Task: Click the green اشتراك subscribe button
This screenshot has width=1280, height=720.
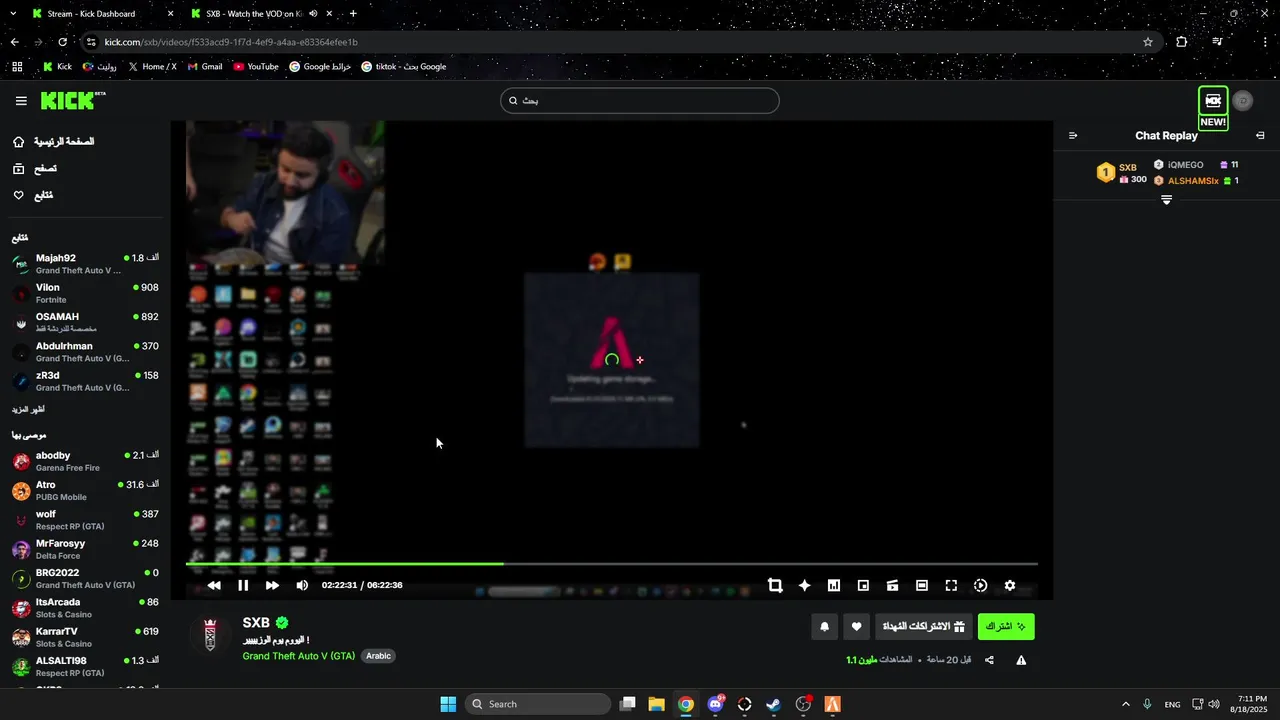Action: point(1006,627)
